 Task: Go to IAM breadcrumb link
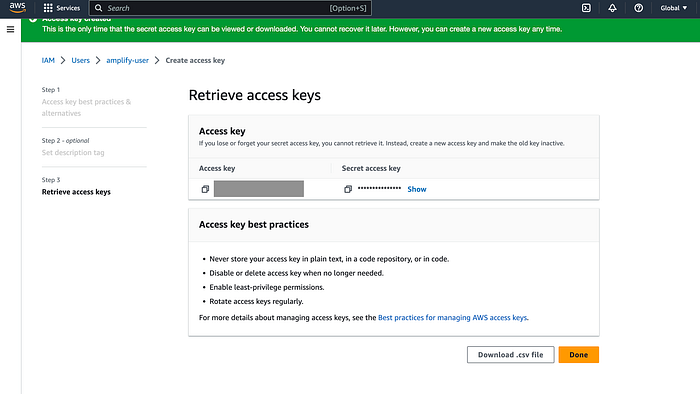click(x=48, y=60)
